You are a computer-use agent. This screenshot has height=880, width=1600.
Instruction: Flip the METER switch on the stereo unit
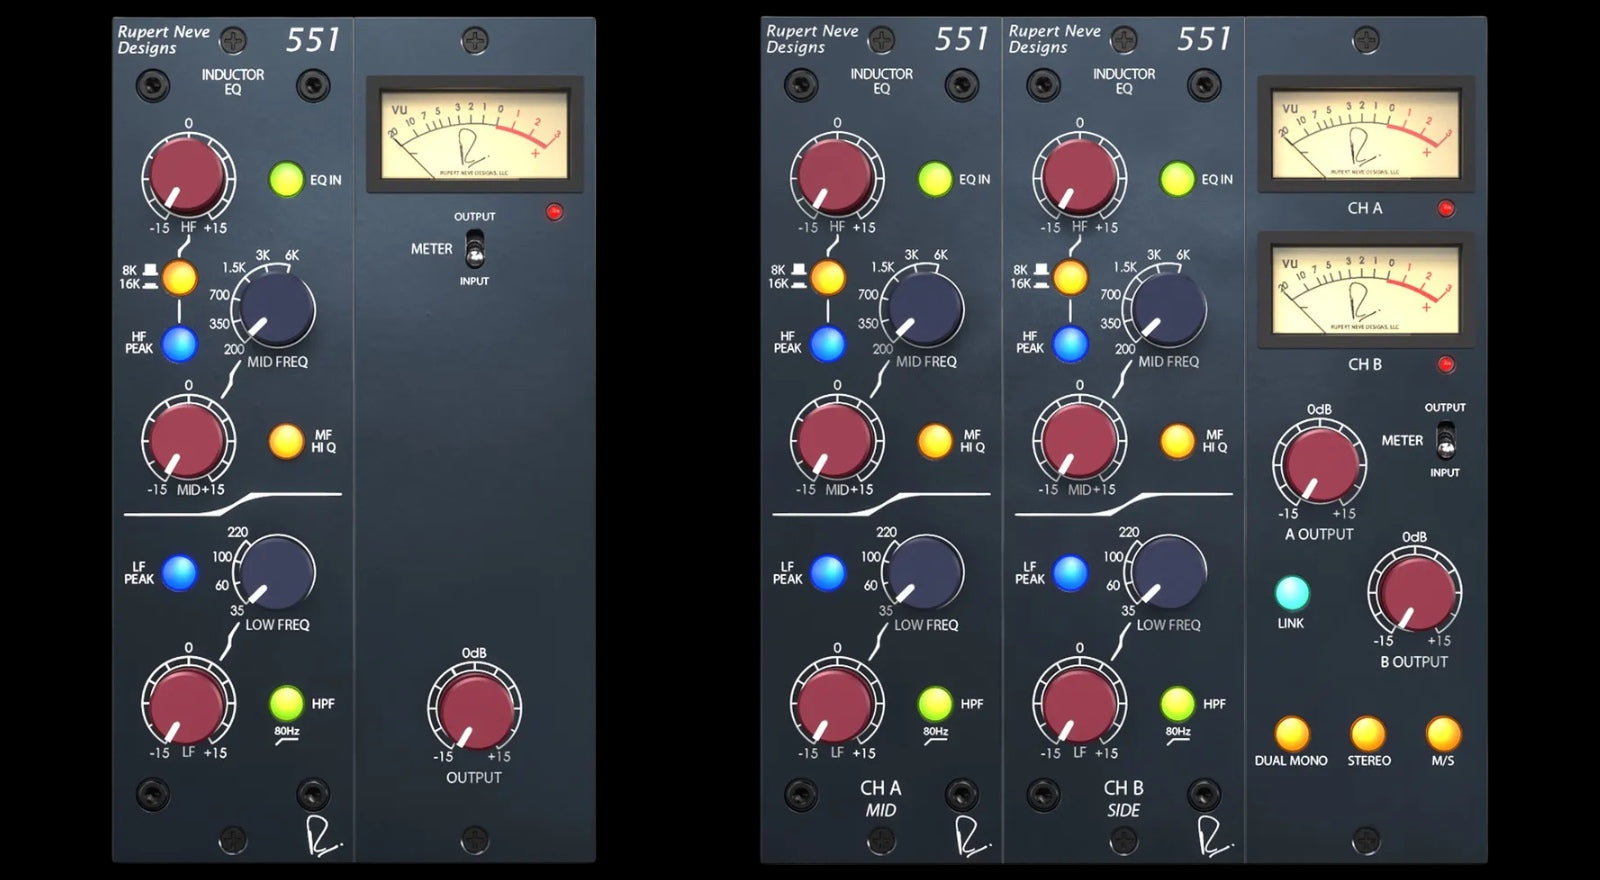click(1445, 440)
